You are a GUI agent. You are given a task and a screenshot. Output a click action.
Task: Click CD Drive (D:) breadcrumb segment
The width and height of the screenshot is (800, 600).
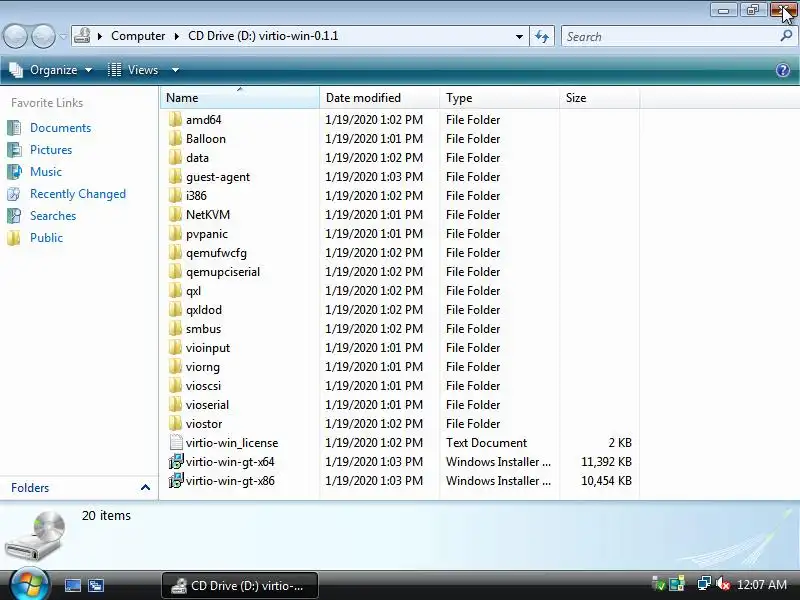click(263, 36)
